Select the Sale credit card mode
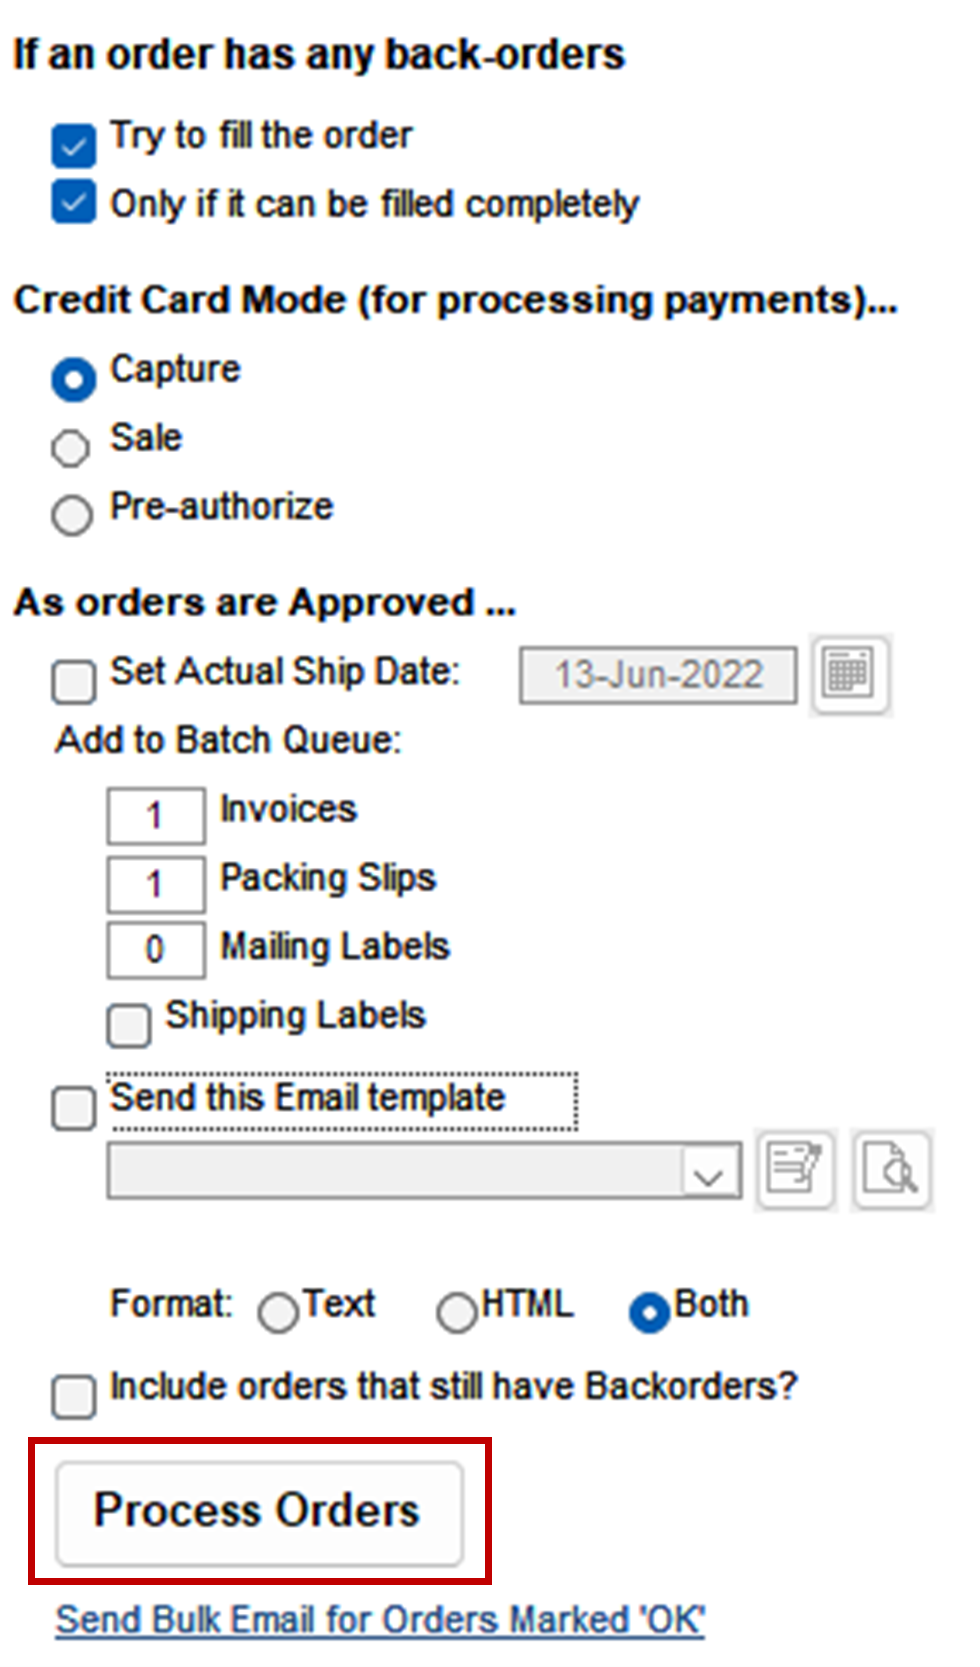Screen dimensions: 980x1667 pyautogui.click(x=71, y=447)
